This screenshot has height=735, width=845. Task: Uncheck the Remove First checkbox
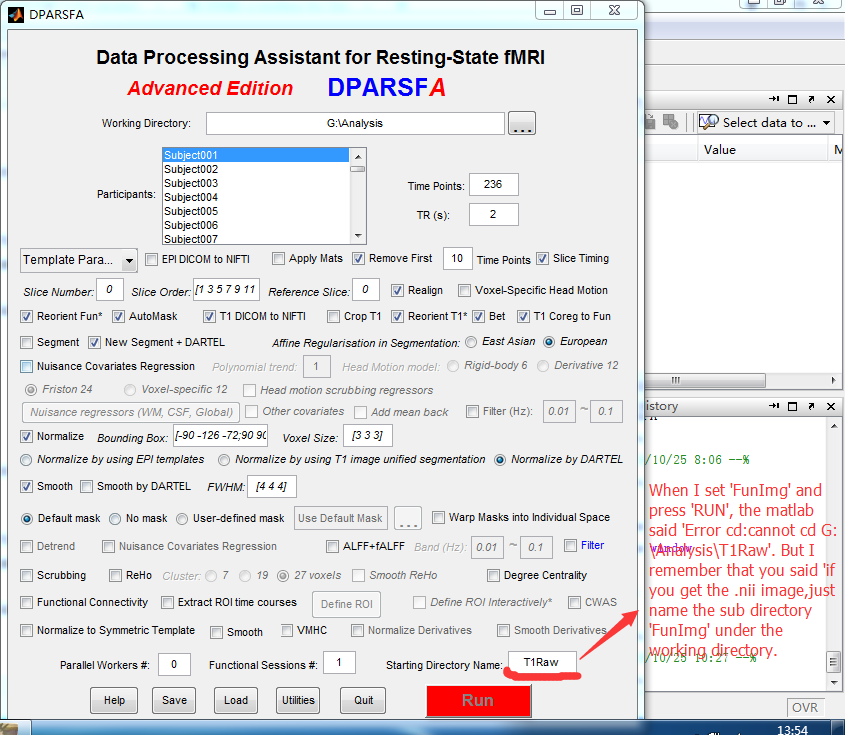tap(358, 259)
